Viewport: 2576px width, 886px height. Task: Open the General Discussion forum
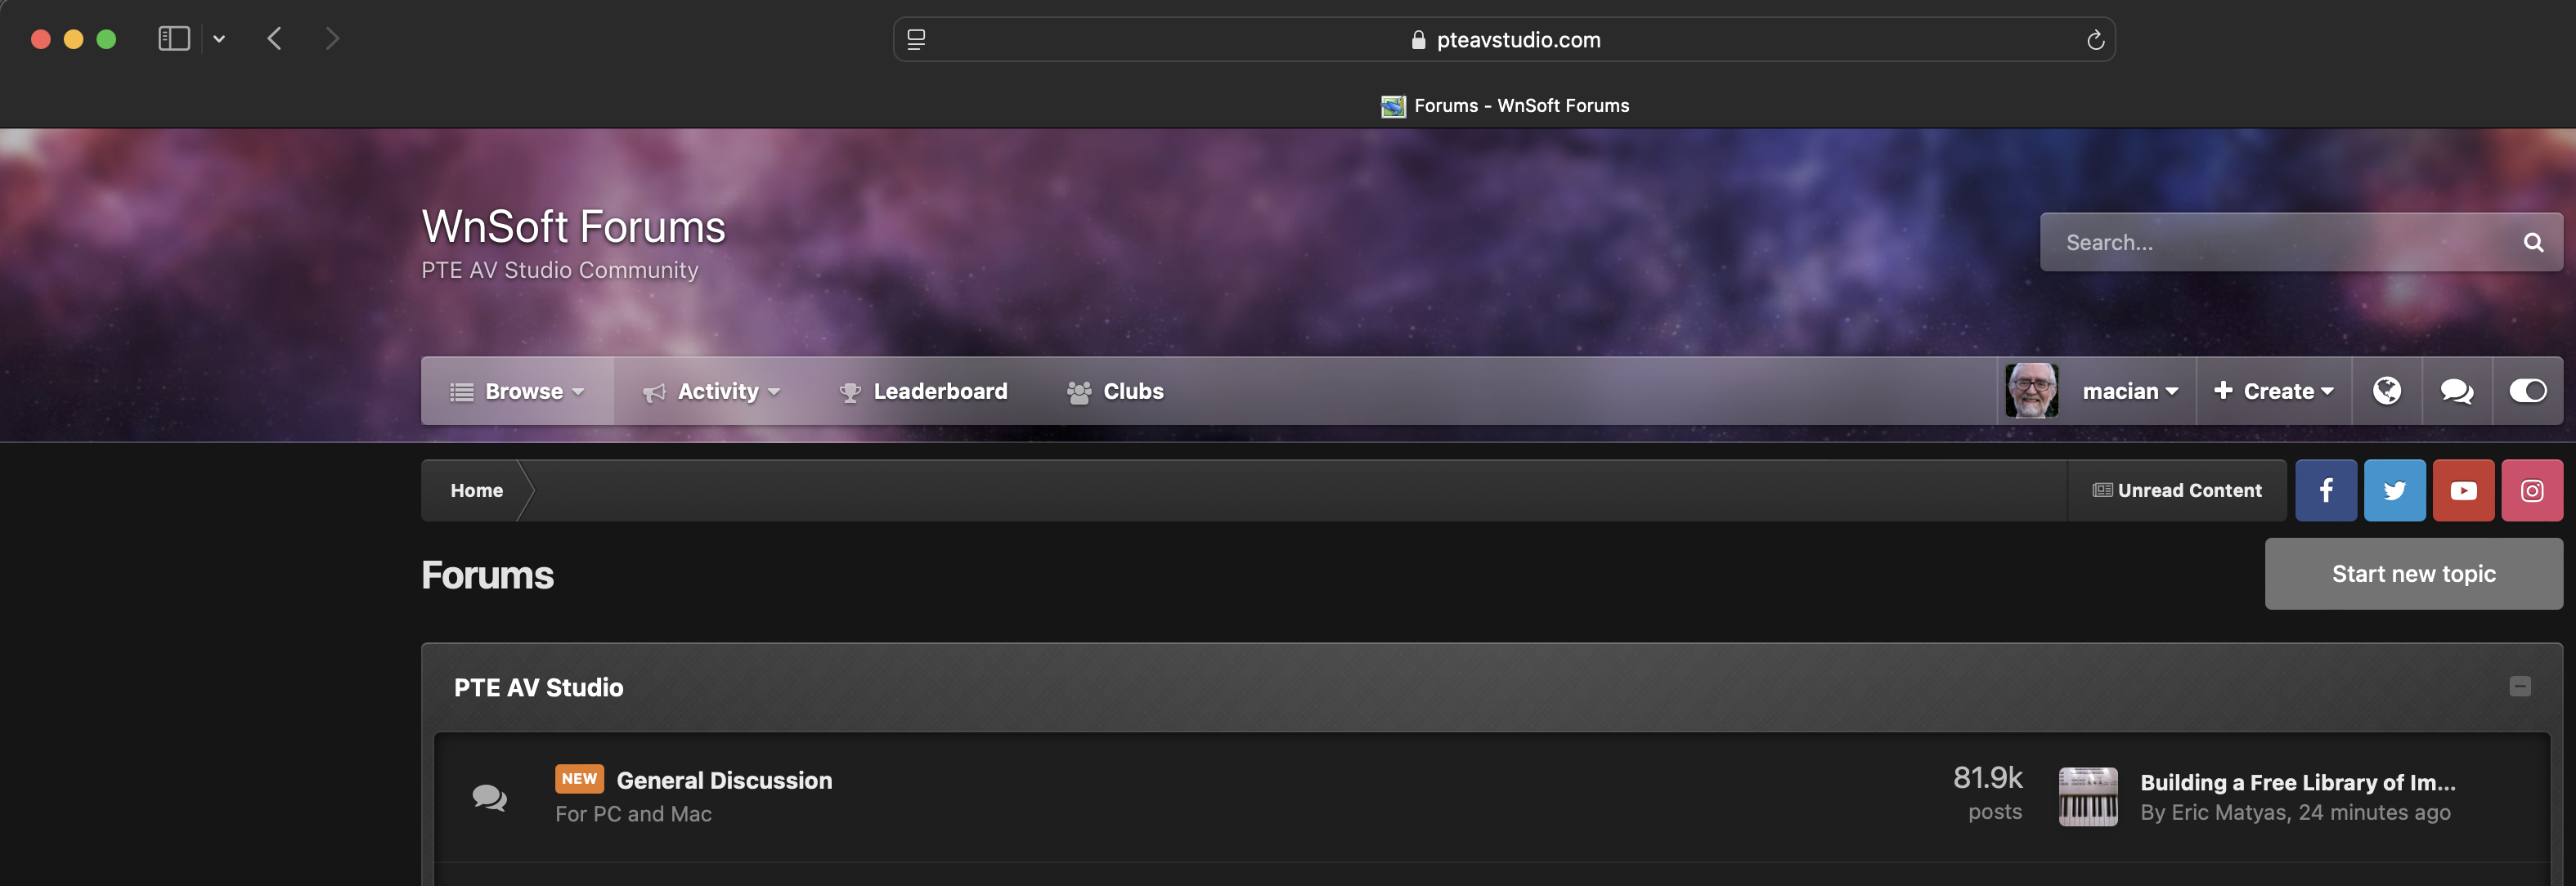click(x=723, y=780)
